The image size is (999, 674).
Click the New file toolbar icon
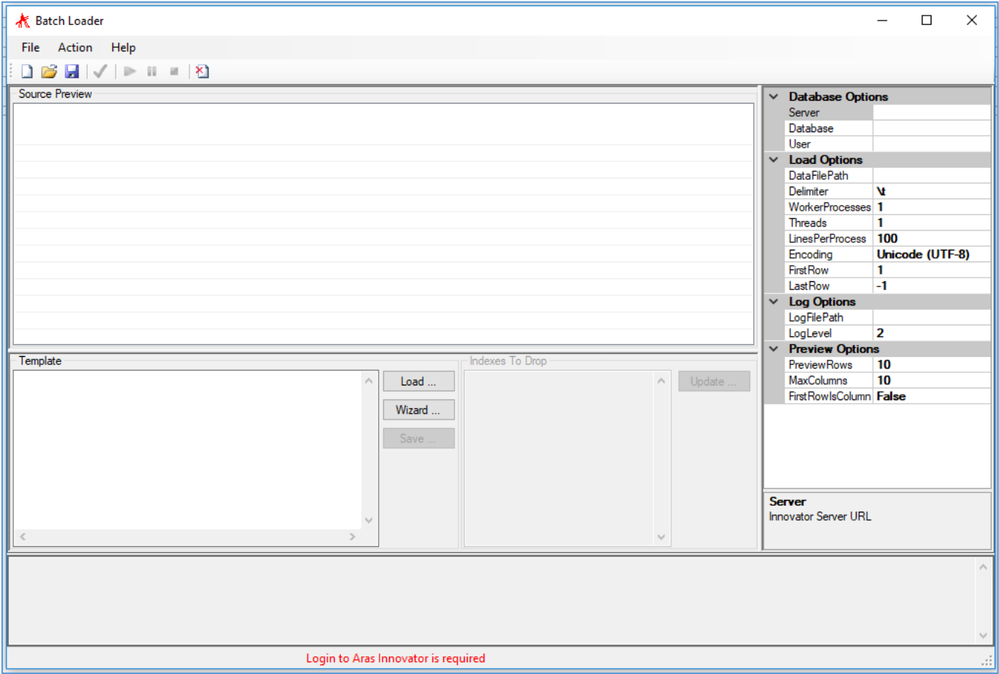(27, 72)
